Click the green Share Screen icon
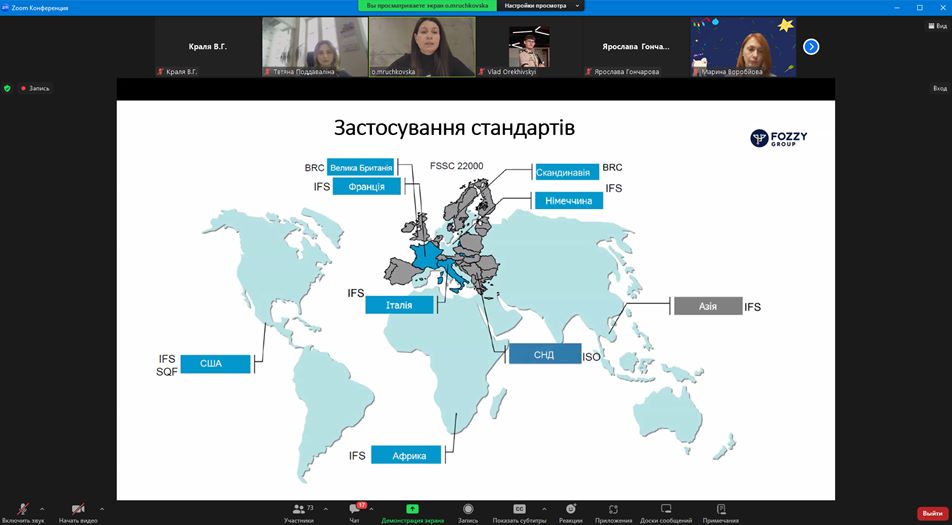 [412, 509]
